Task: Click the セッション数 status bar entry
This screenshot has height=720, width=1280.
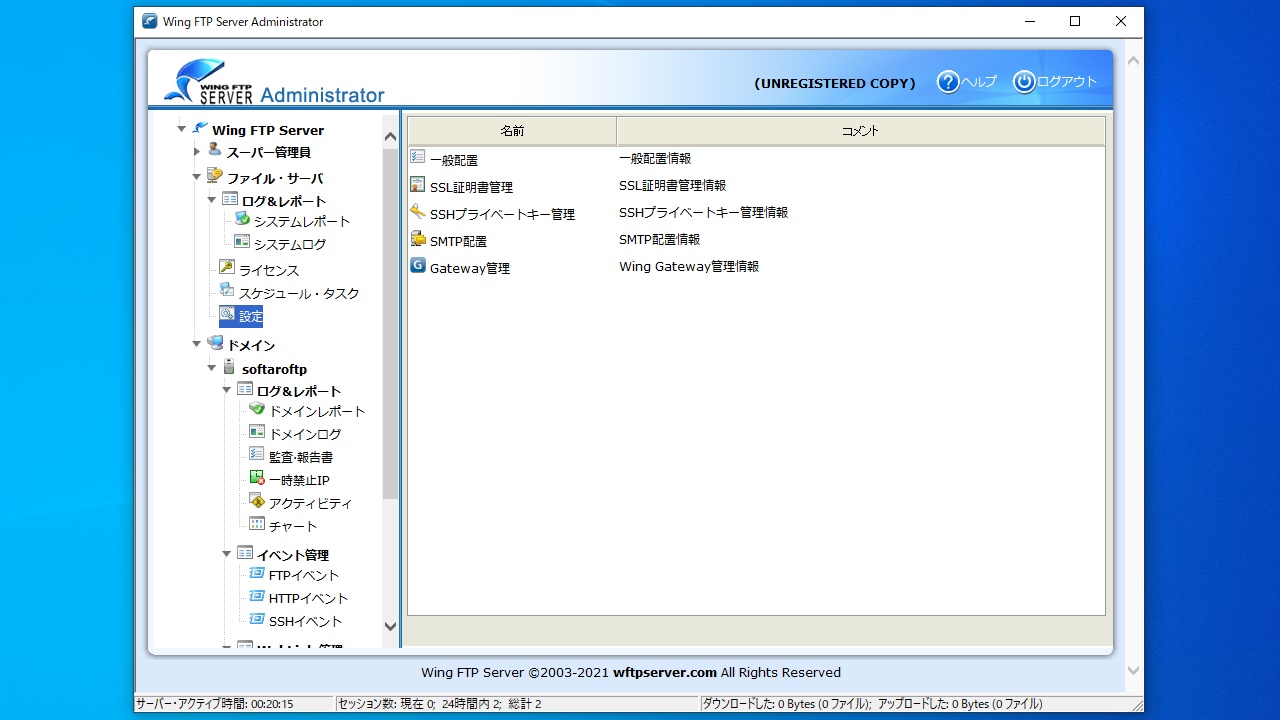Action: tap(517, 704)
